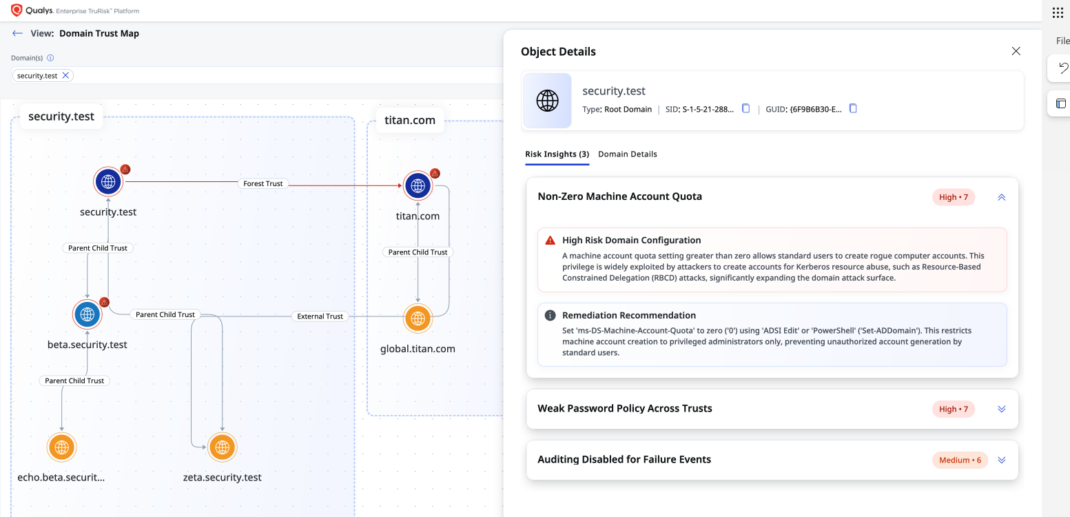Viewport: 1070px width, 517px height.
Task: Click the 'Remediation Recommendation' heading
Action: pyautogui.click(x=629, y=315)
